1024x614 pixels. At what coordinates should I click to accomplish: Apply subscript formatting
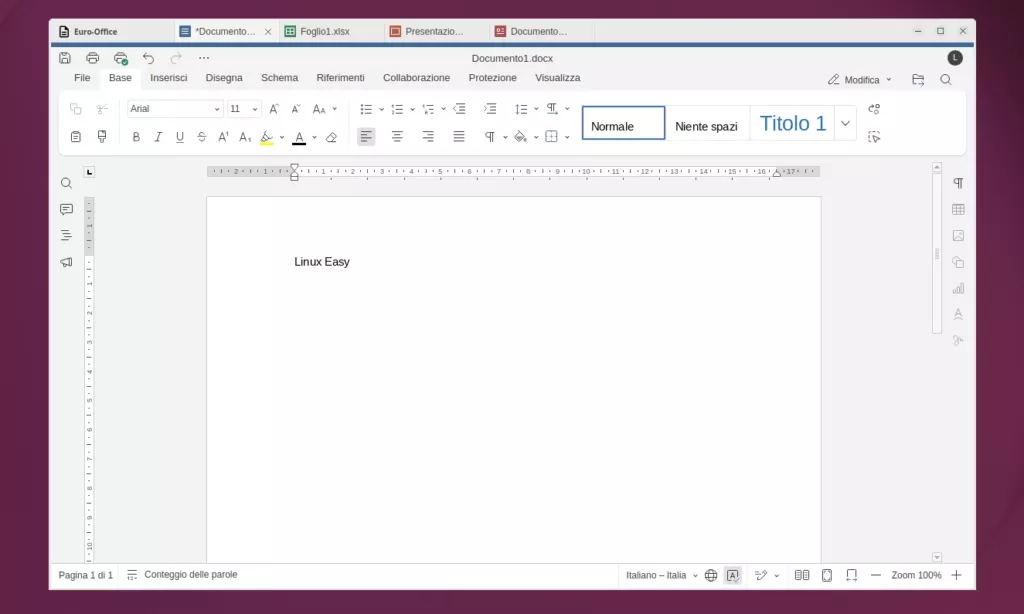pos(245,137)
